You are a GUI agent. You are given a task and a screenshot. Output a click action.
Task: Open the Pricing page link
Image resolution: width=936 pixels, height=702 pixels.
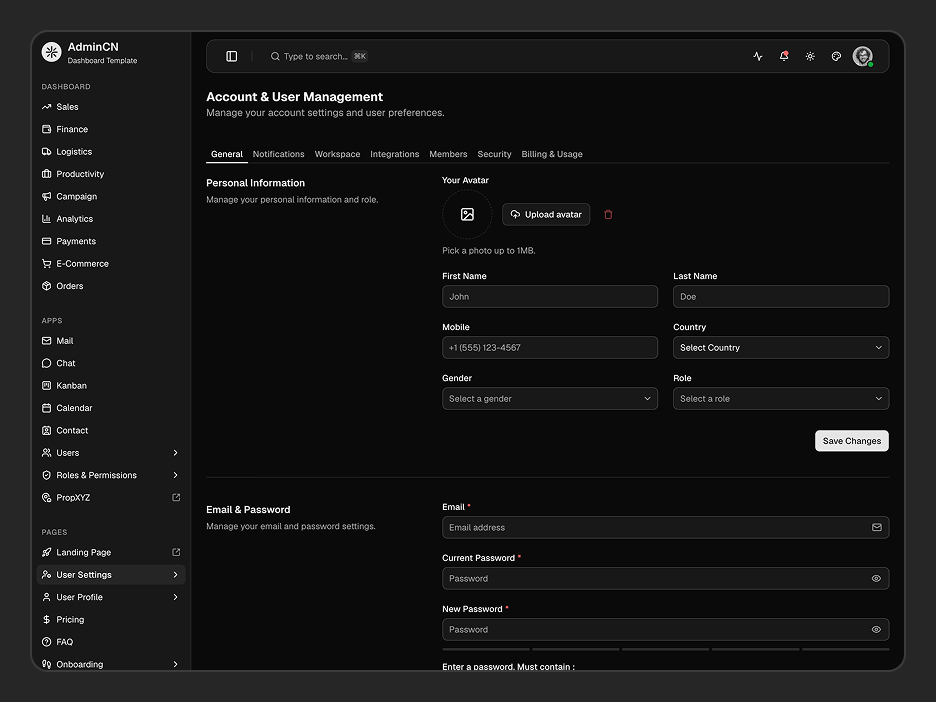(111, 620)
